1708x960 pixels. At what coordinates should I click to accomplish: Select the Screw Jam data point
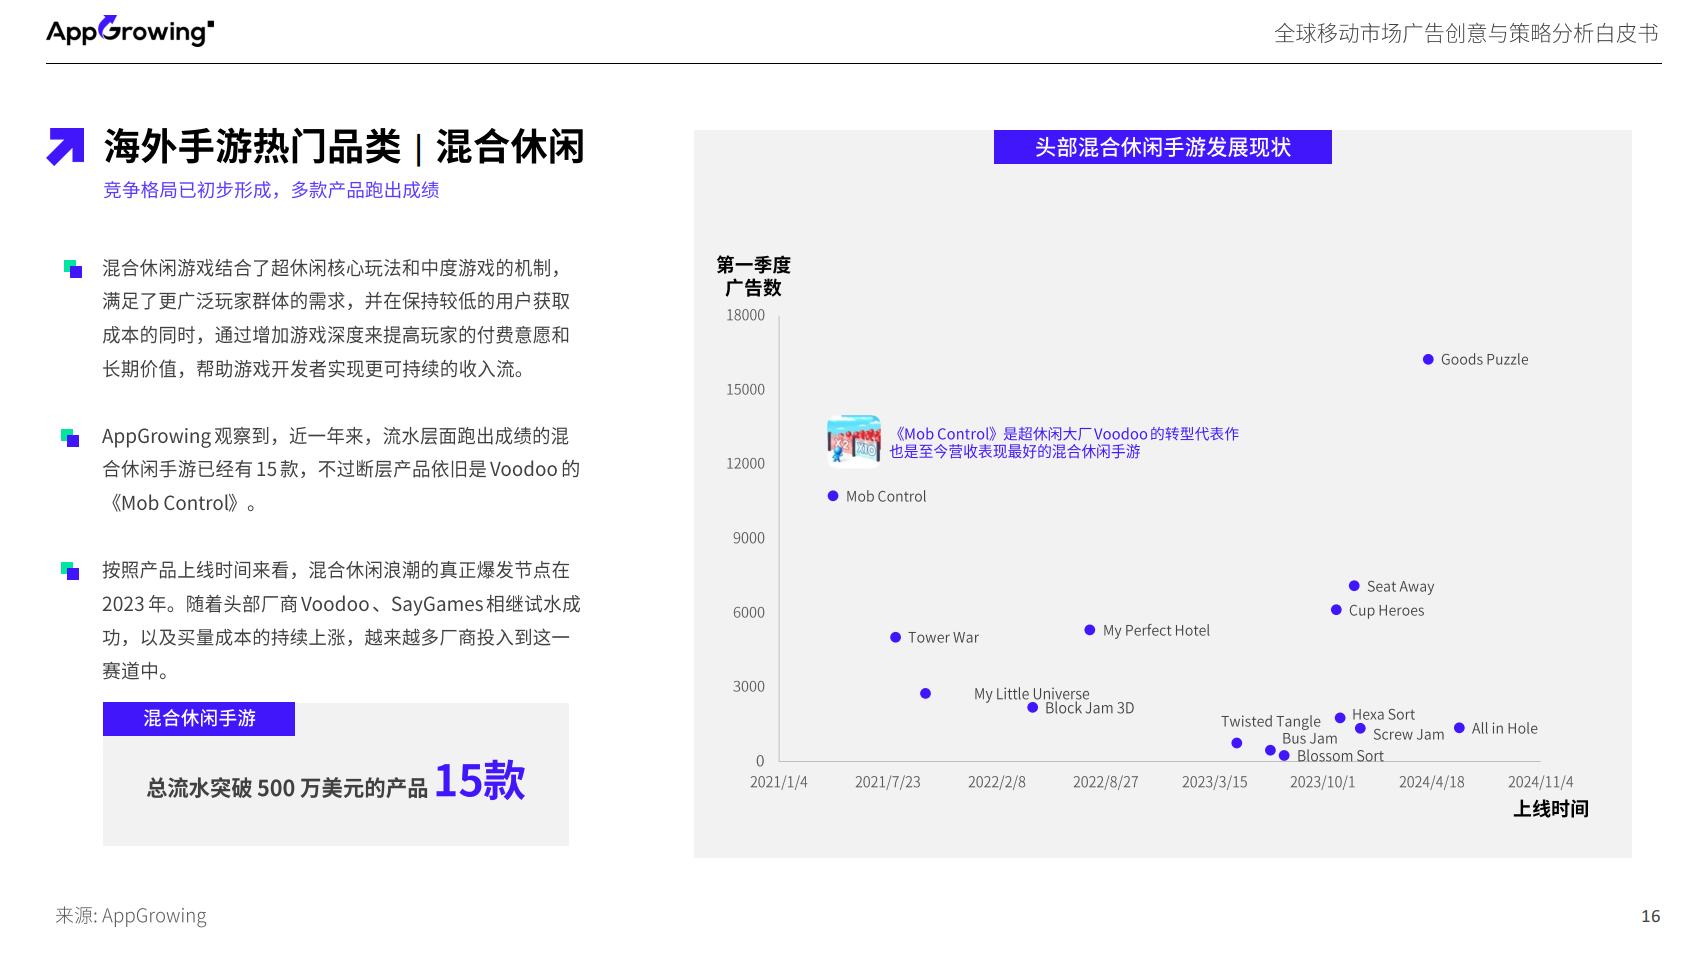pyautogui.click(x=1360, y=728)
